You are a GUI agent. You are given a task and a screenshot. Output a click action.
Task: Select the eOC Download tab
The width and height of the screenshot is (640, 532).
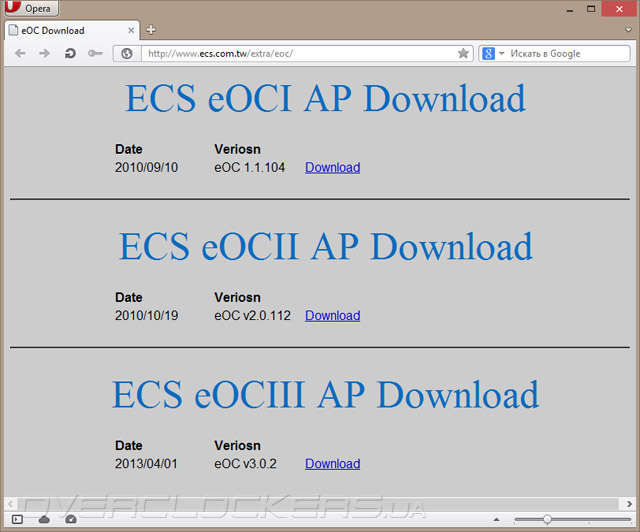click(x=72, y=31)
